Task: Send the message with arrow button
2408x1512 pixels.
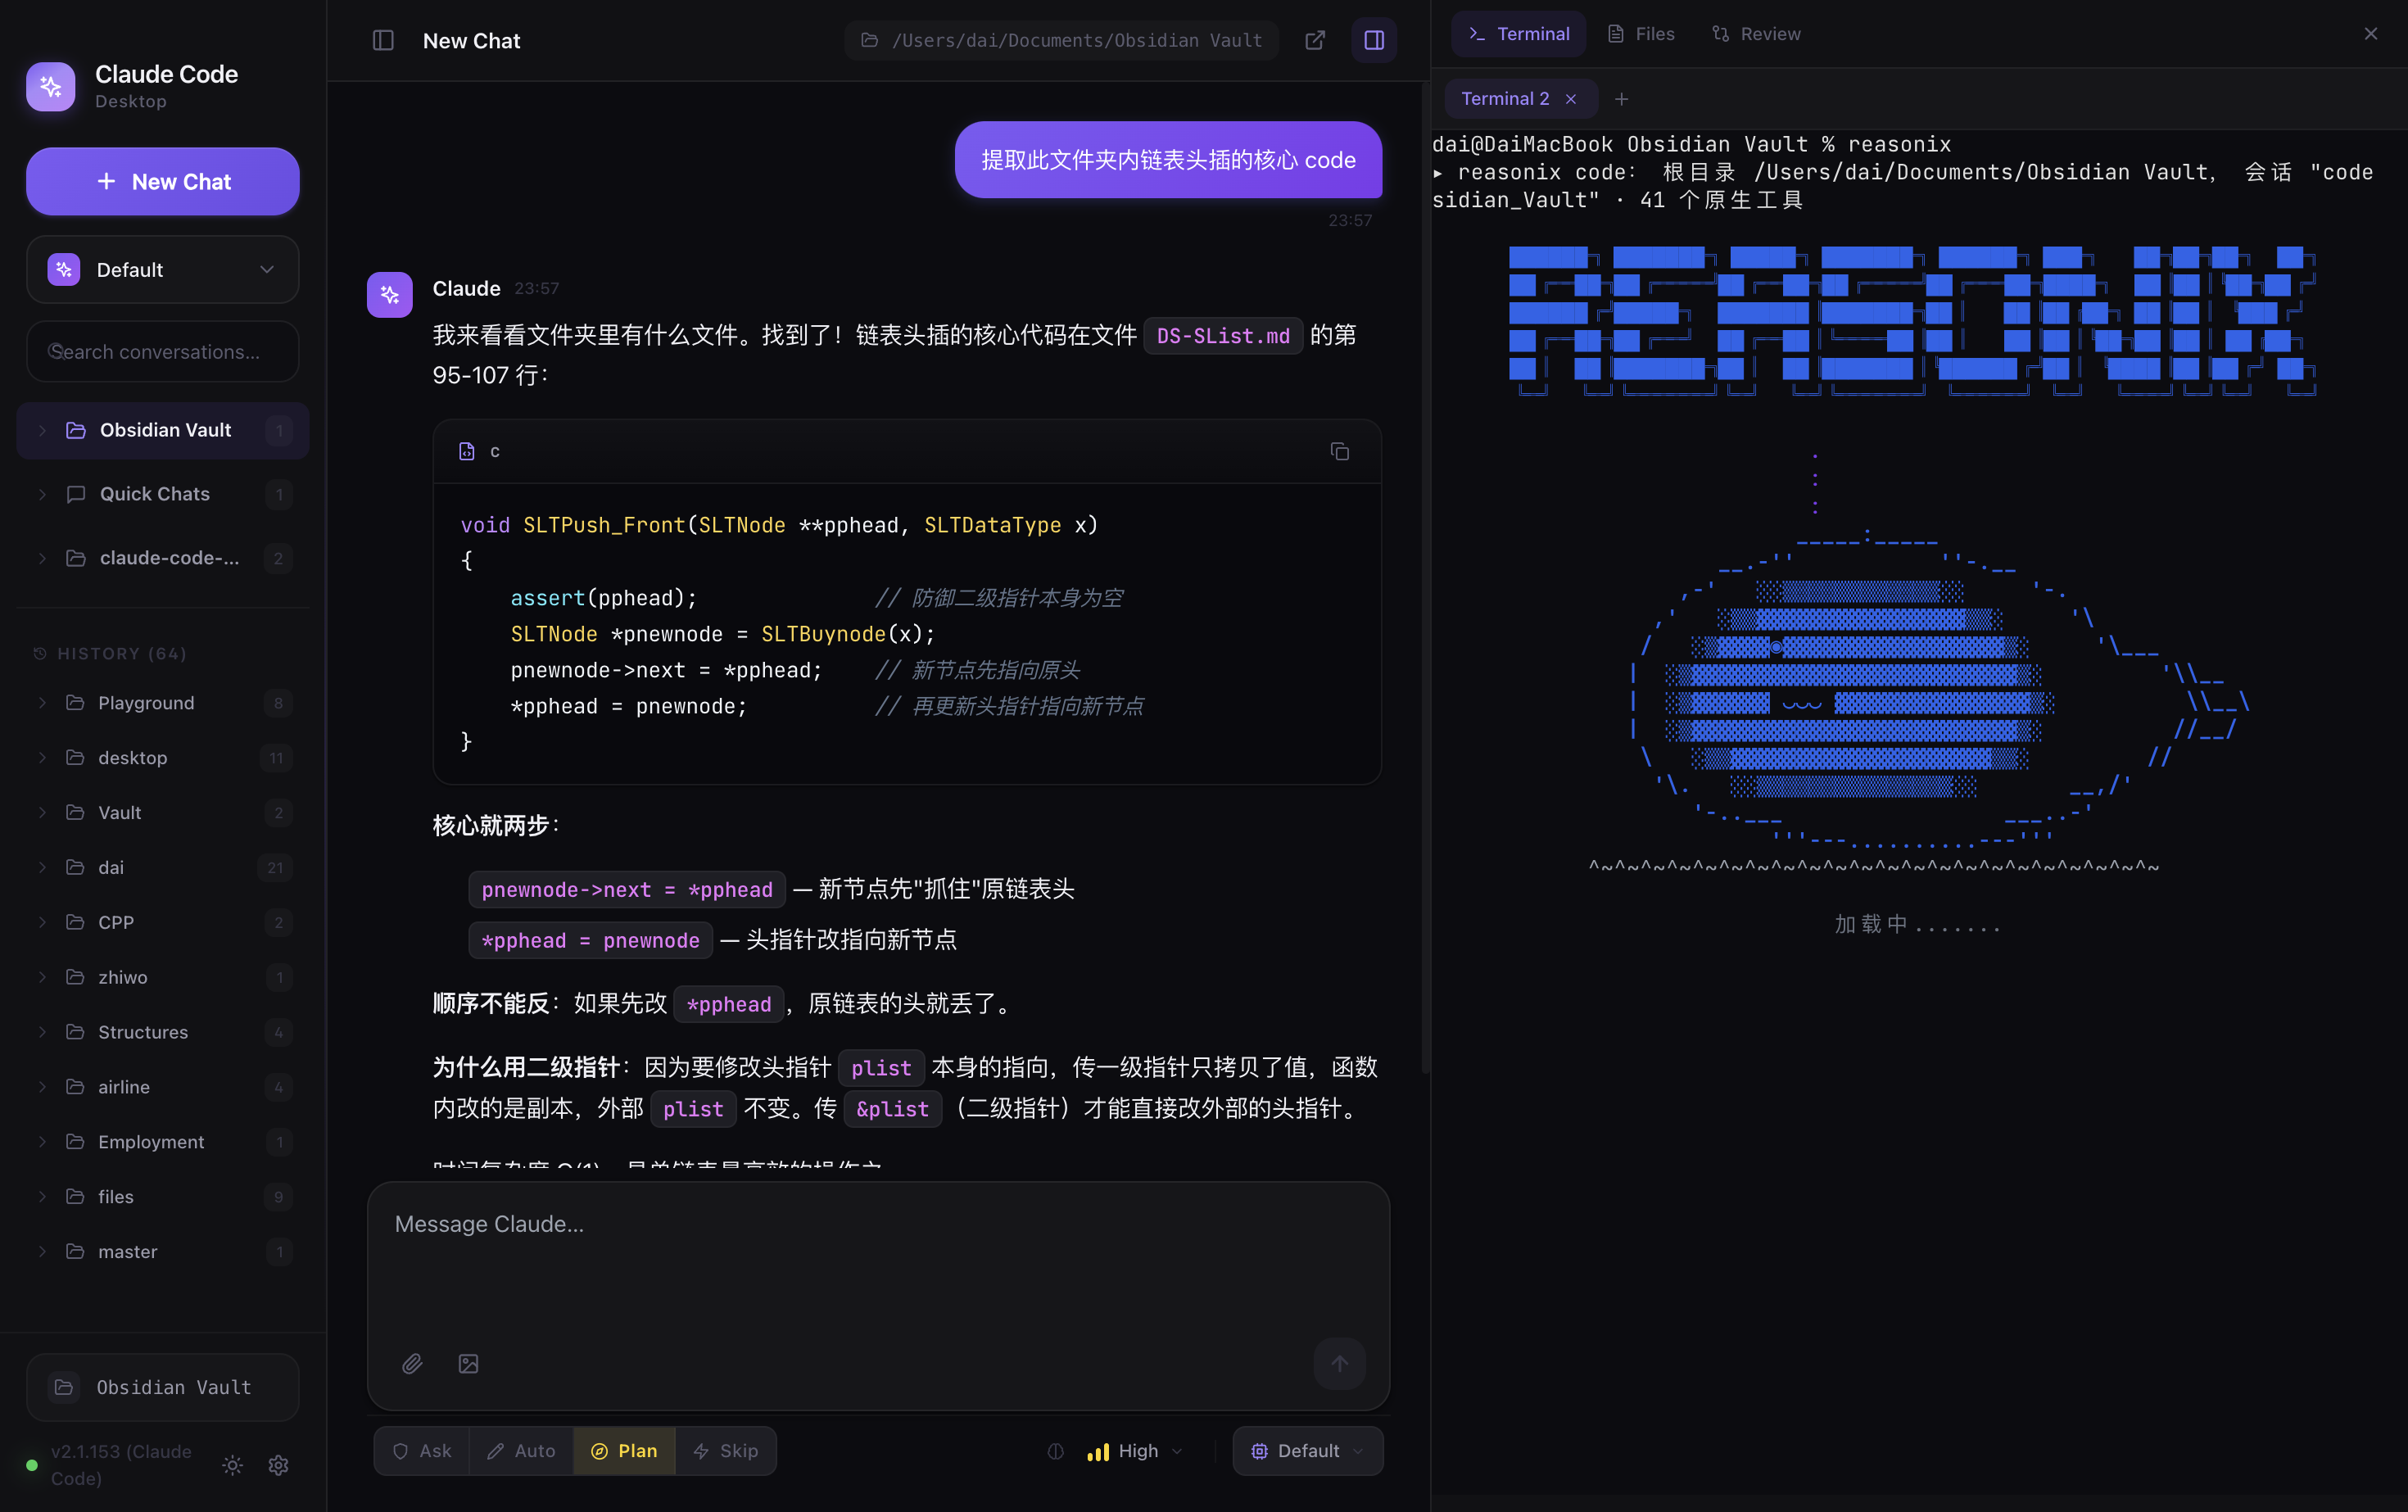Action: (x=1340, y=1363)
